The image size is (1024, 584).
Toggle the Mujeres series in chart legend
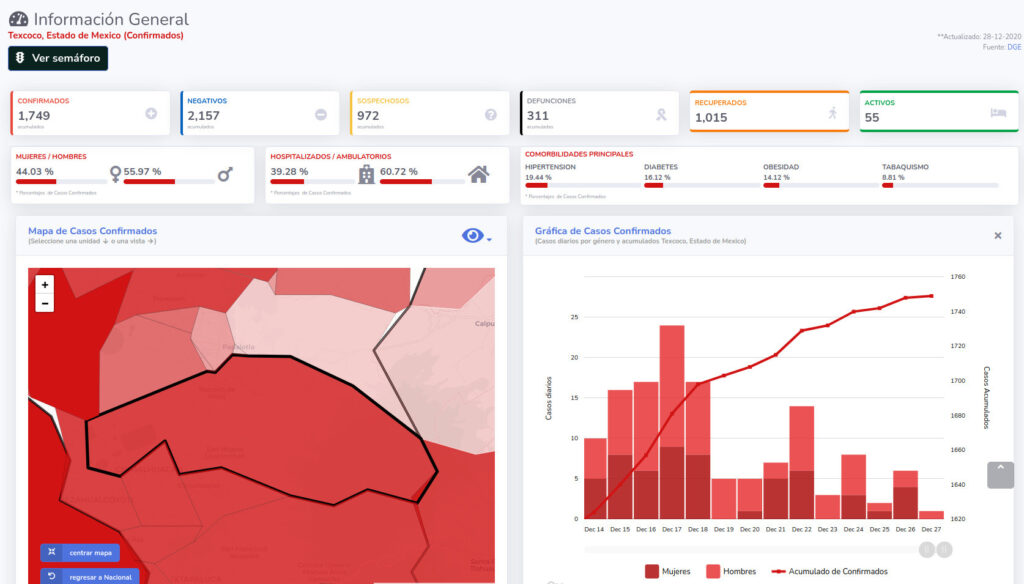point(667,571)
